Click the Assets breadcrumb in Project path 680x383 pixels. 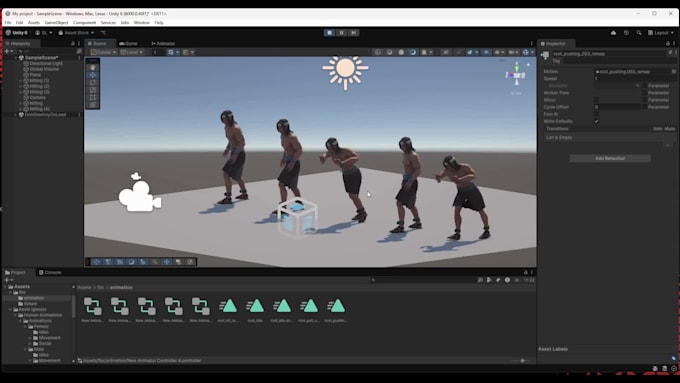[84, 287]
